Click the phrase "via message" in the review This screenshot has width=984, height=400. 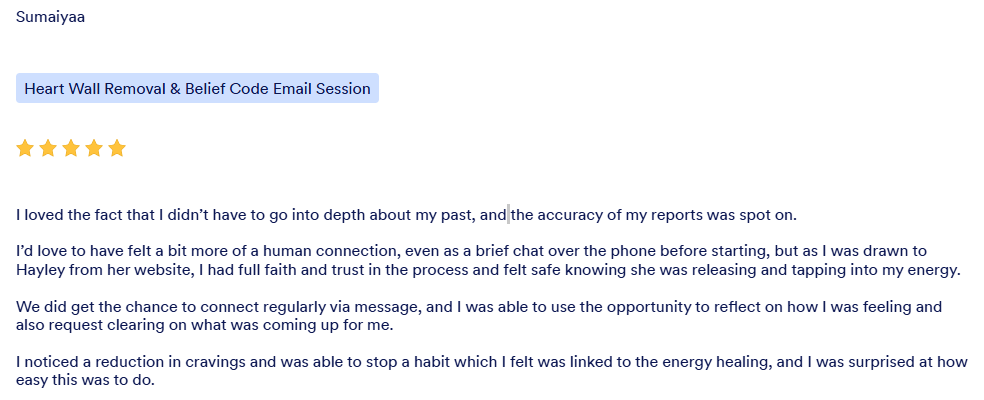[x=359, y=307]
